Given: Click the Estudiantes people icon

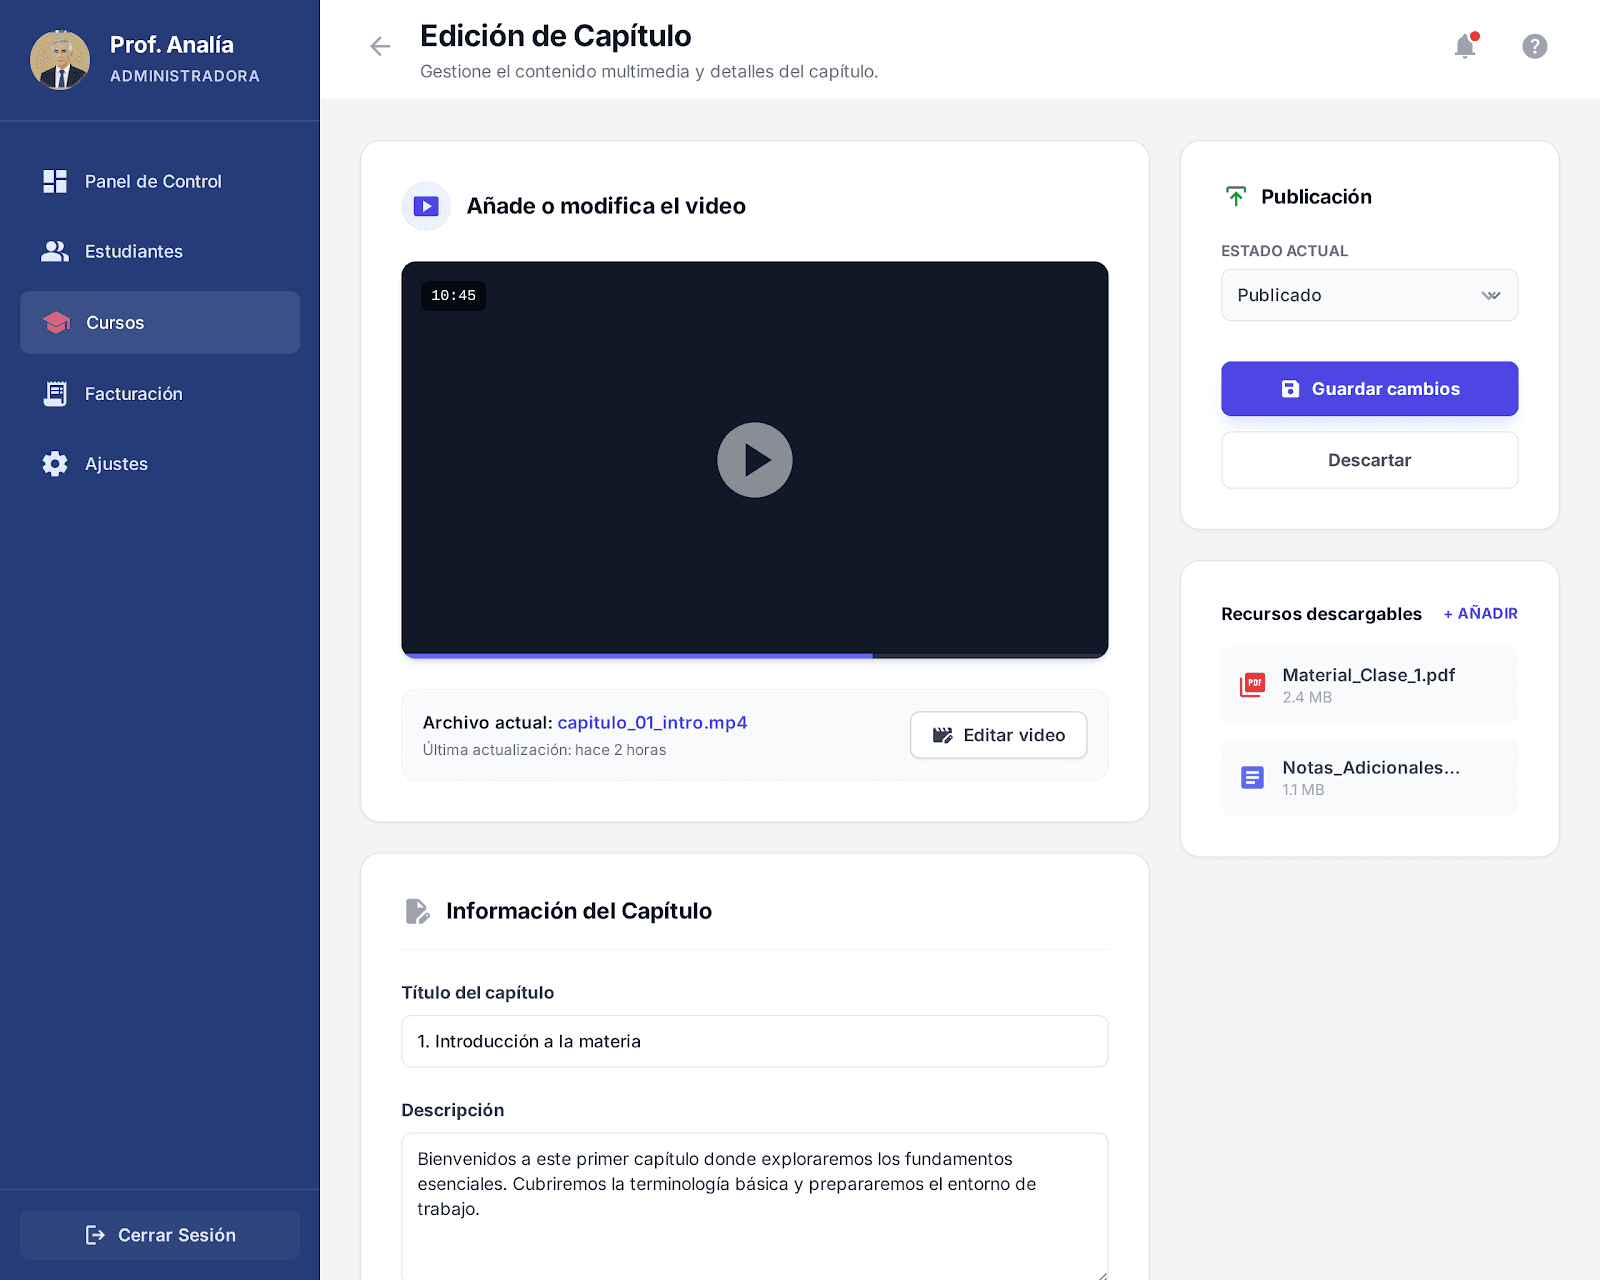Looking at the screenshot, I should click(55, 251).
